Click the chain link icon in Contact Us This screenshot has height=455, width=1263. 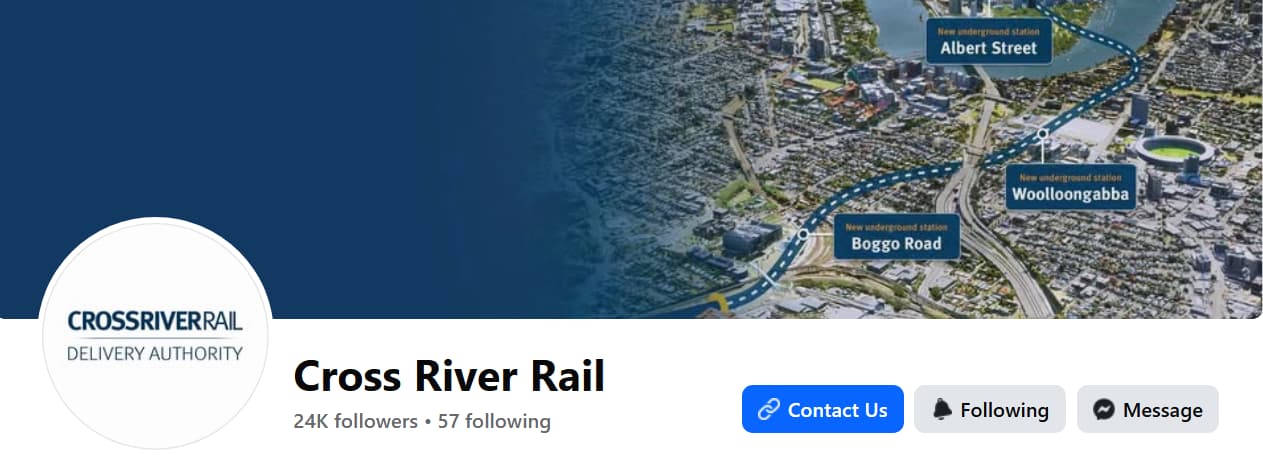tap(769, 409)
